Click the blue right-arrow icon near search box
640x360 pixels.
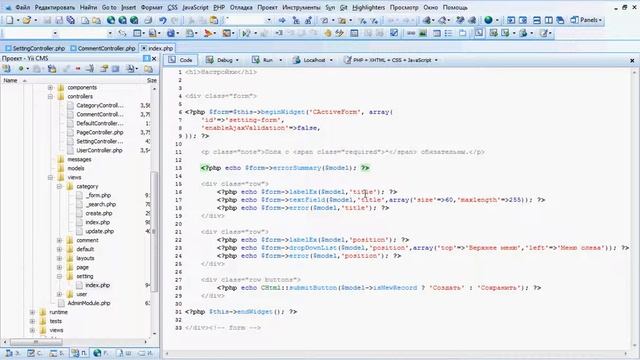pyautogui.click(x=282, y=20)
